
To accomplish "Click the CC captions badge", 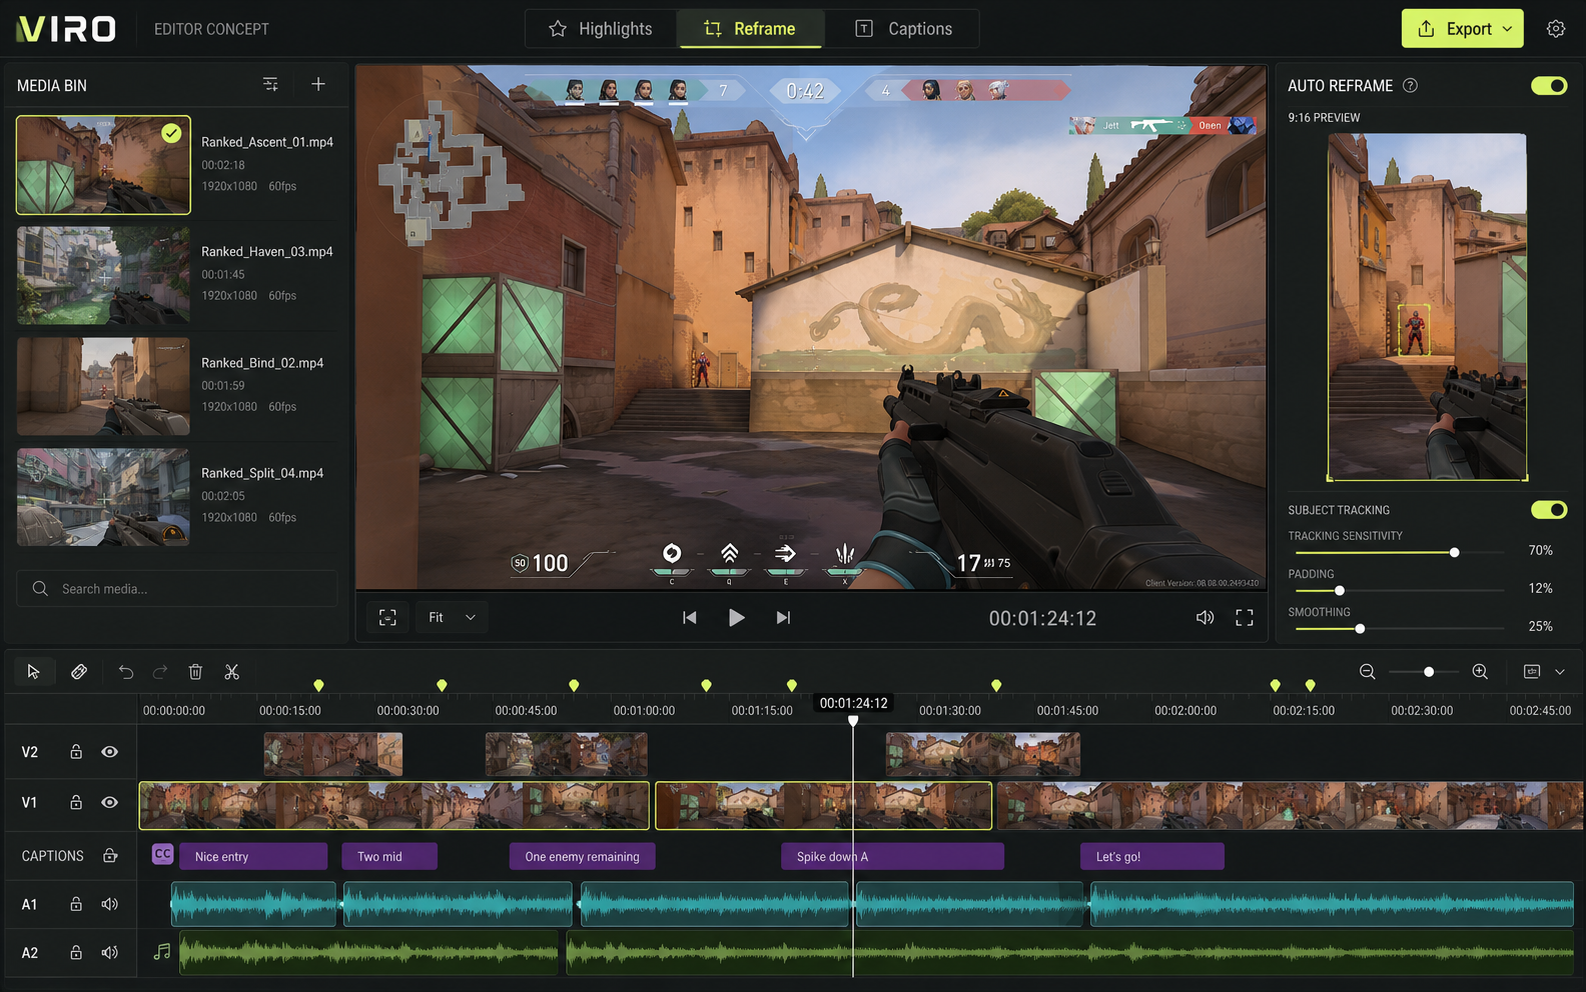I will point(163,854).
